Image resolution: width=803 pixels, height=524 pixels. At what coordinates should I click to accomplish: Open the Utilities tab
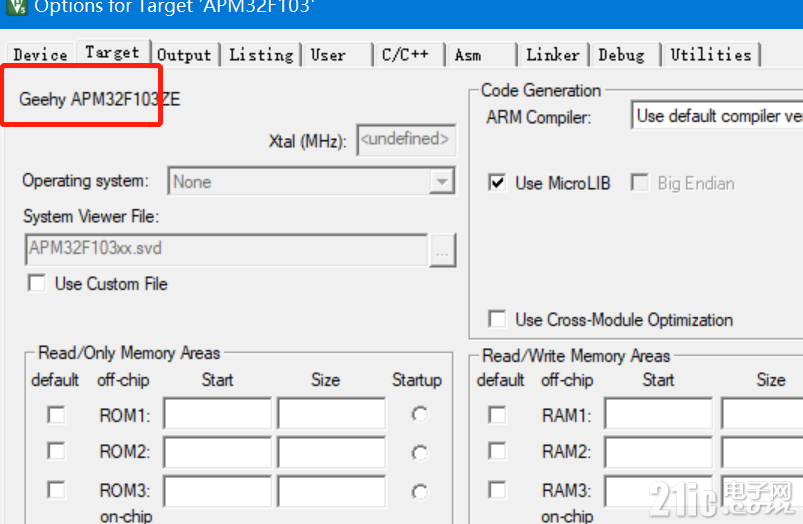(x=711, y=54)
